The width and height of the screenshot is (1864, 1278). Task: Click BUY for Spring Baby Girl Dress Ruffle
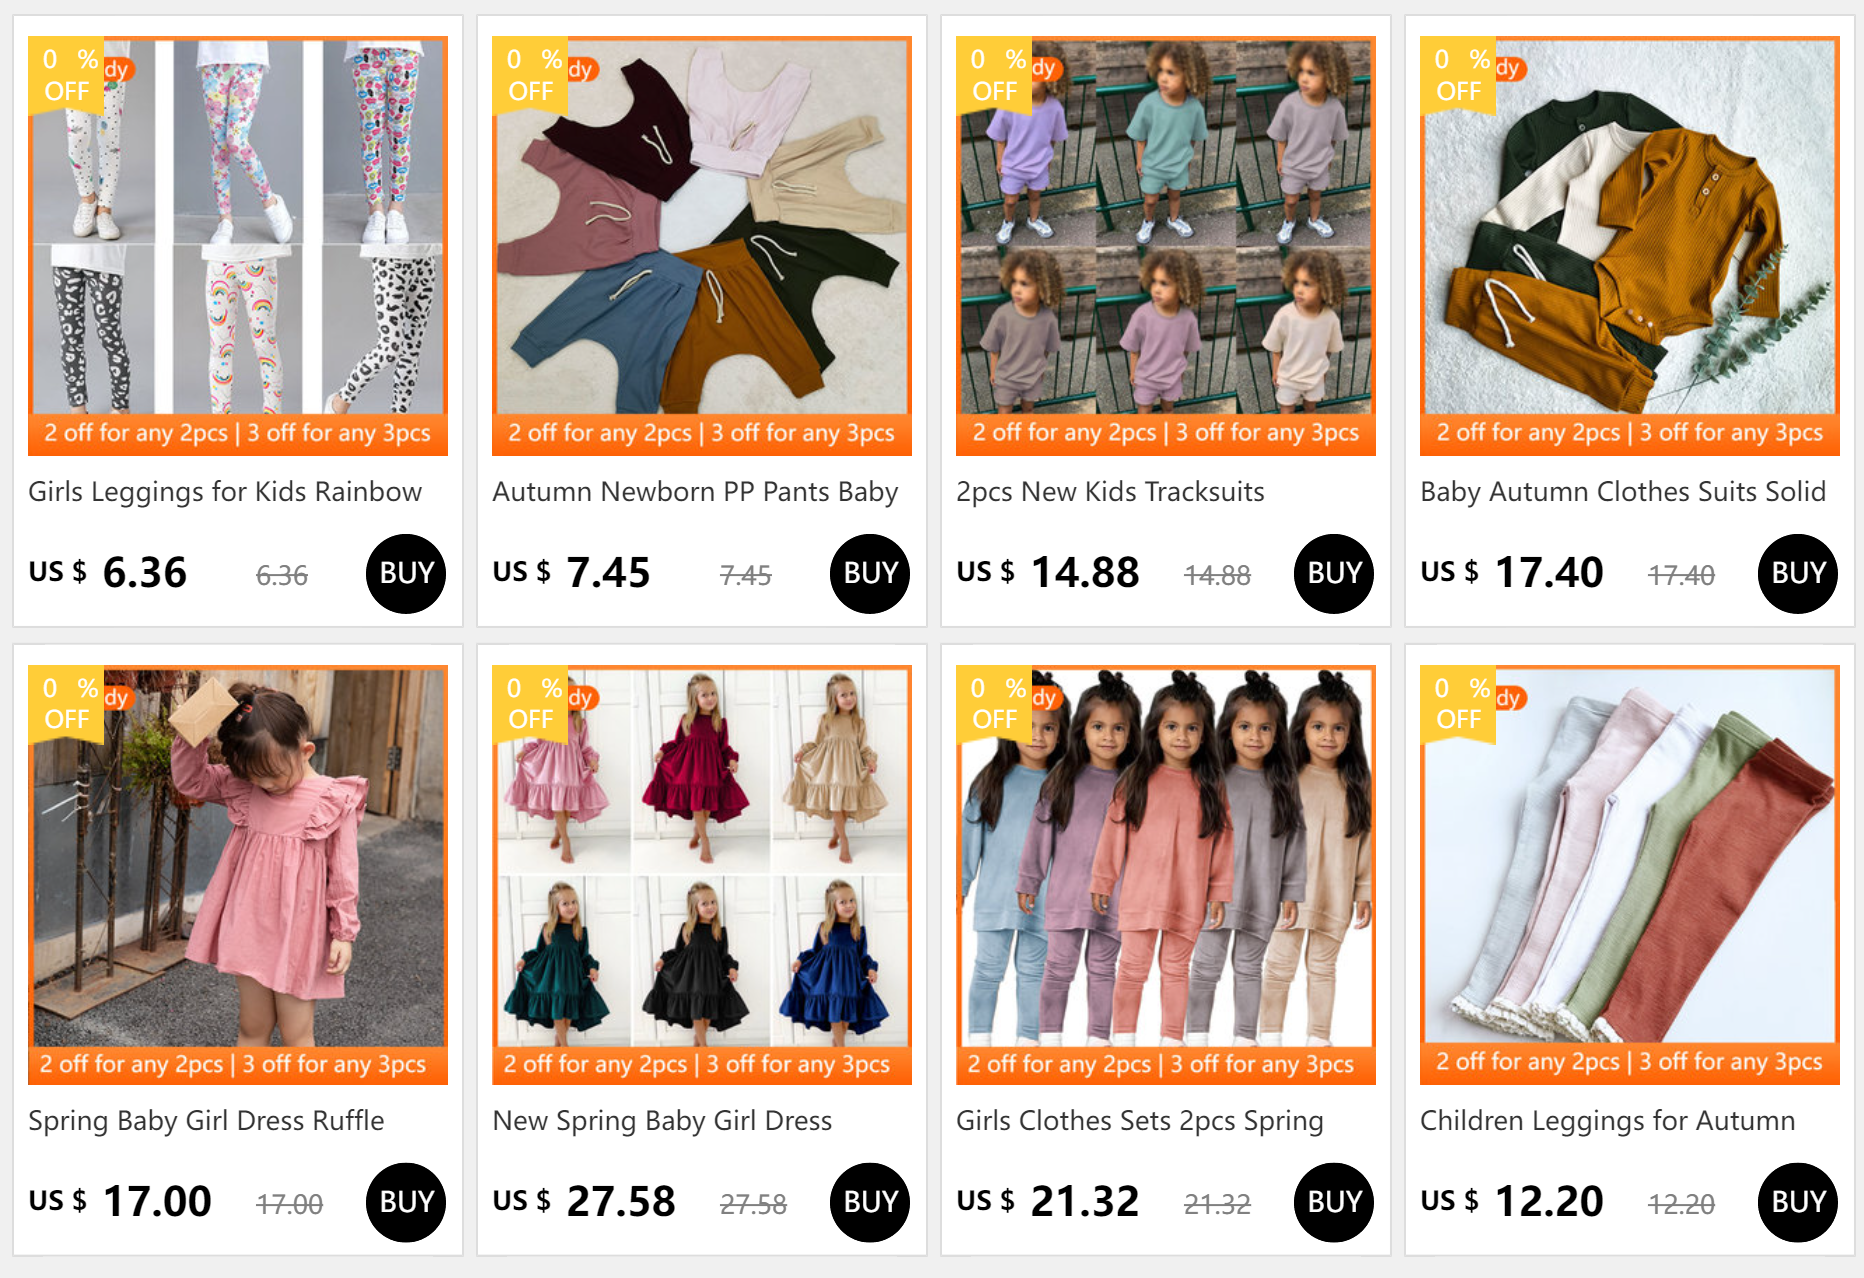click(406, 1202)
